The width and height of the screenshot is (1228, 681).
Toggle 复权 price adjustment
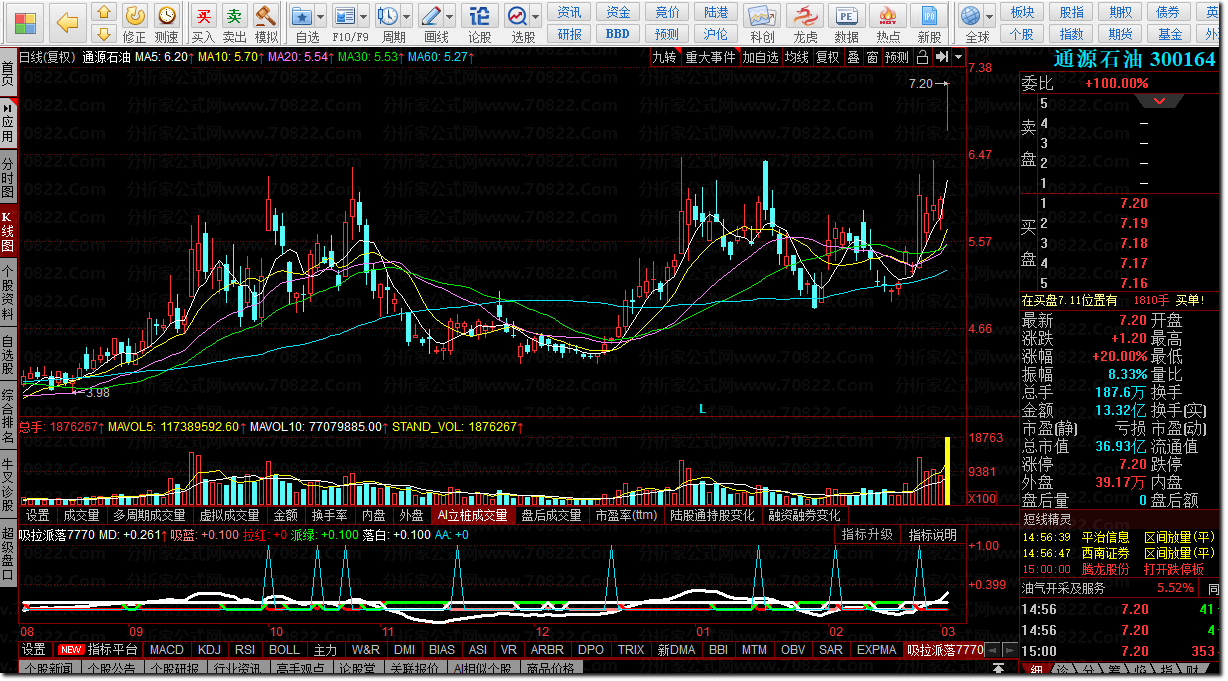point(828,57)
